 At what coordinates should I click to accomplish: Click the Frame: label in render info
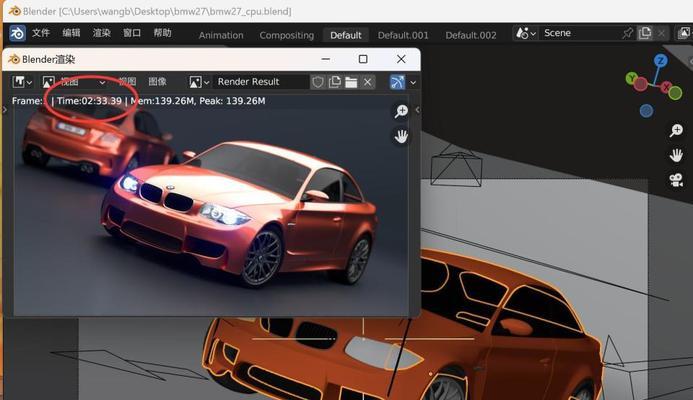pos(27,101)
